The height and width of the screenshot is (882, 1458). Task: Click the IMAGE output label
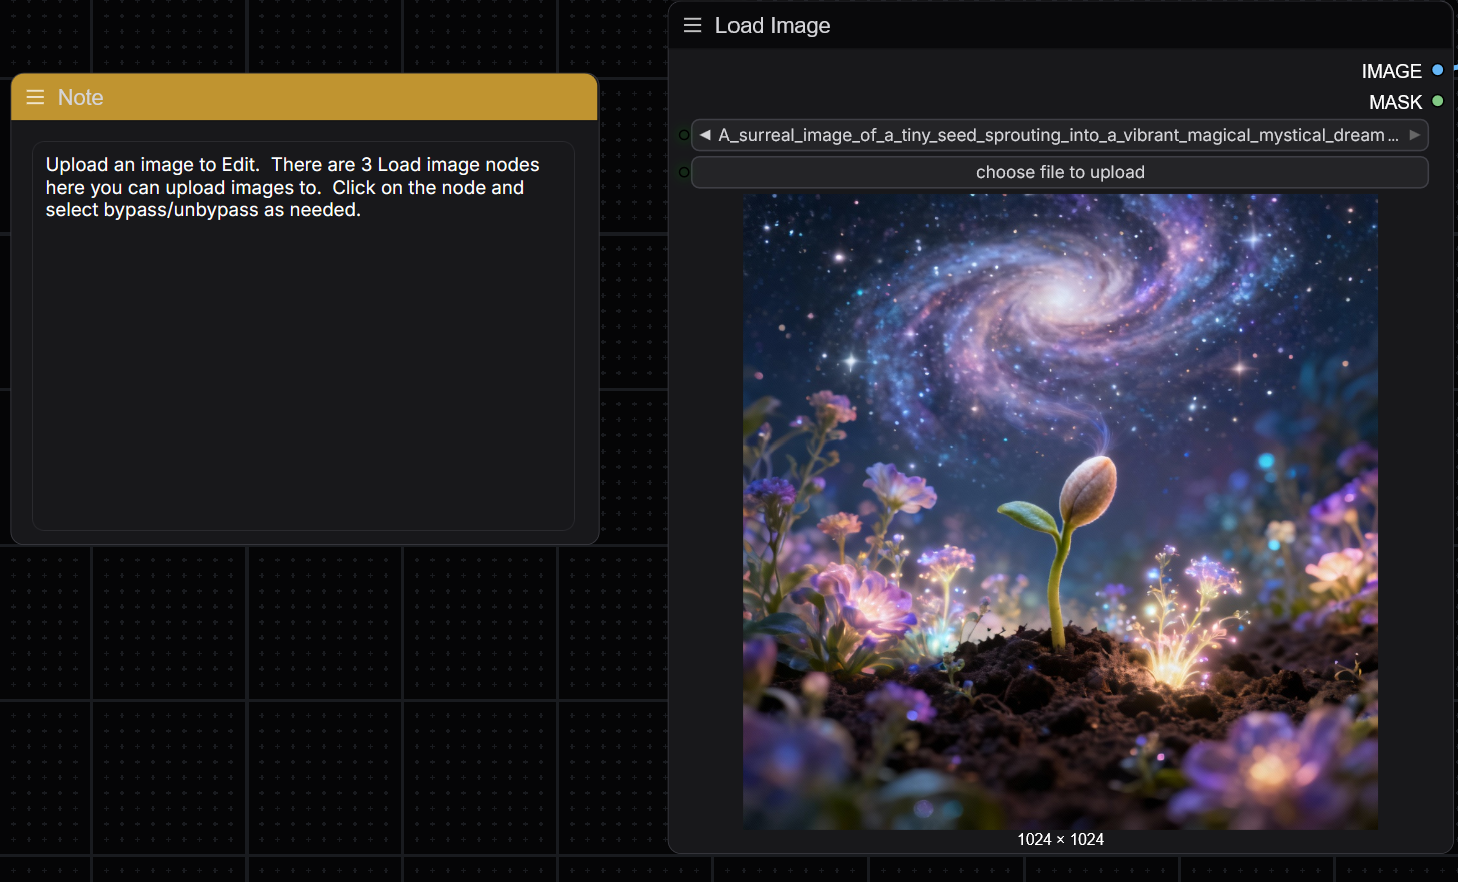(x=1391, y=70)
